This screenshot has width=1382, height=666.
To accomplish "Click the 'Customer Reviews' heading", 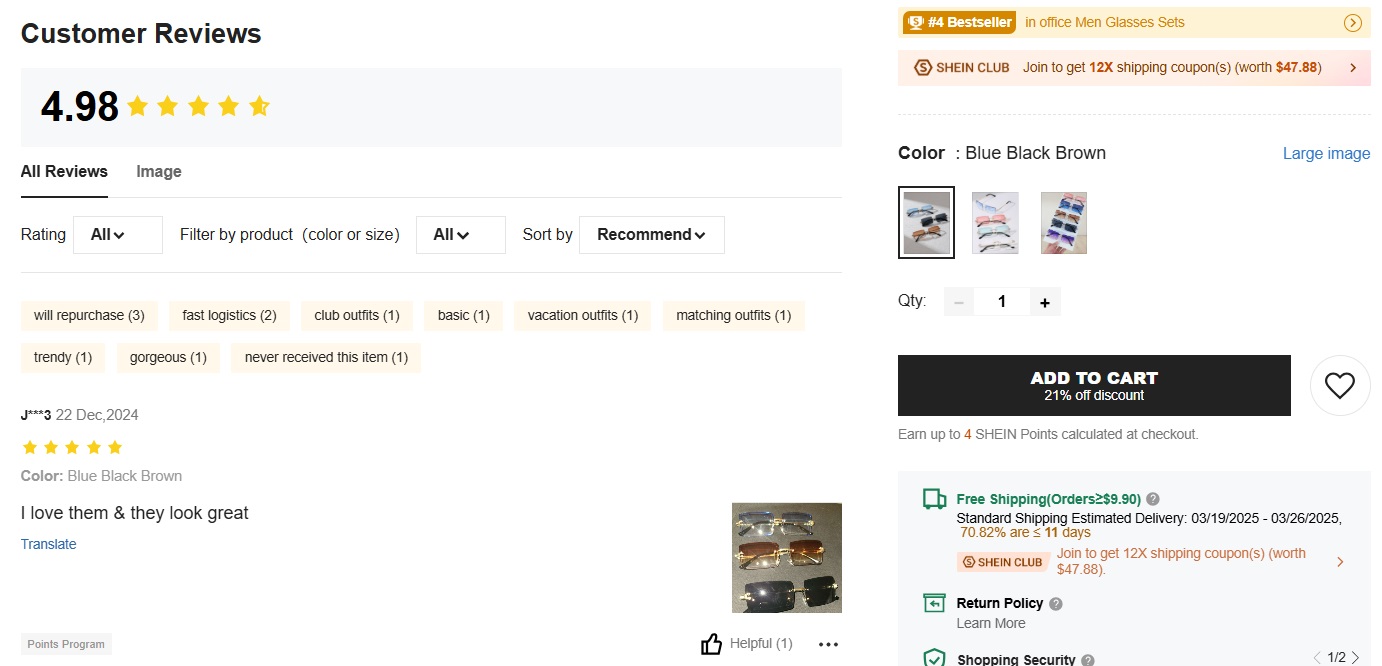I will (x=141, y=33).
